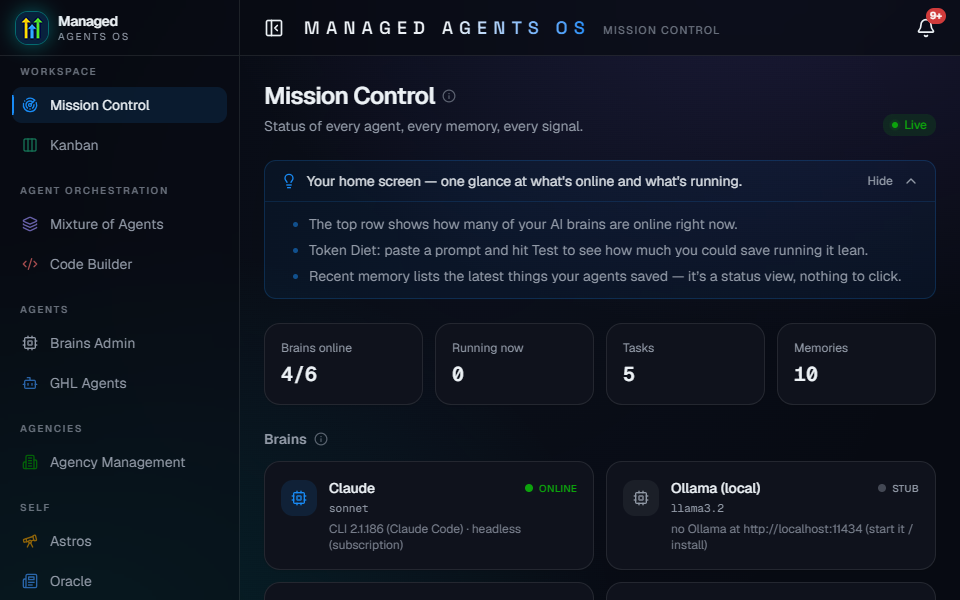Click the 'llama3.2' model label
Image resolution: width=960 pixels, height=600 pixels.
(x=697, y=508)
